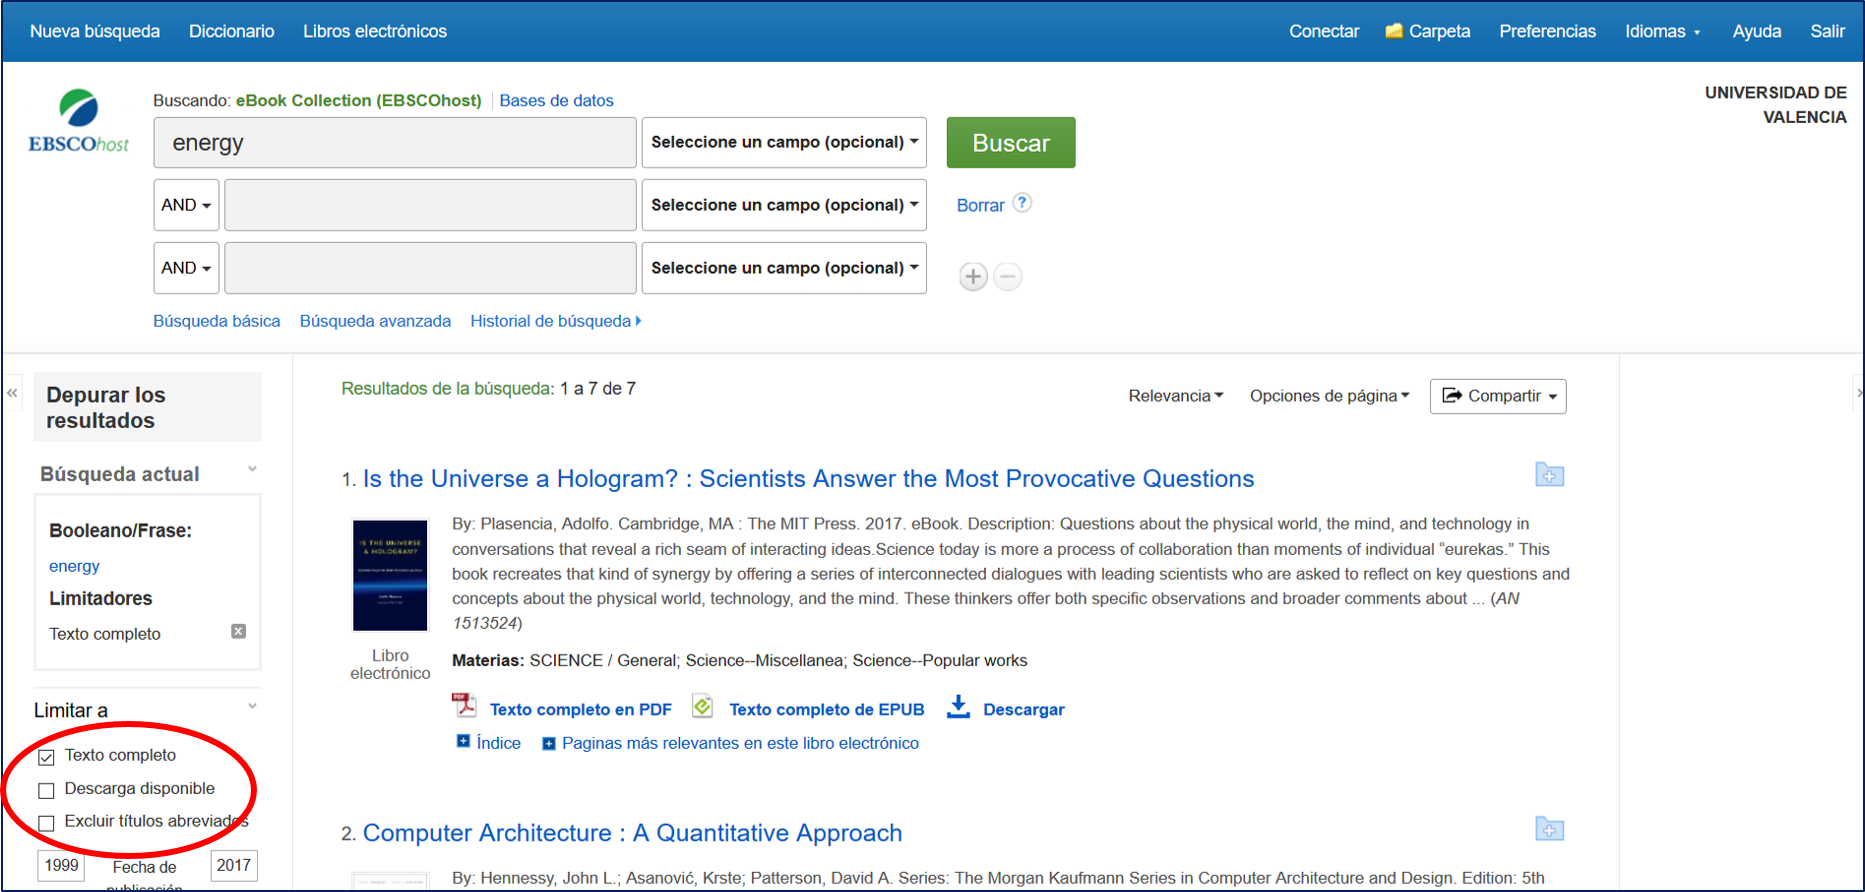This screenshot has width=1865, height=892.
Task: Click the download arrow icon
Action: coord(958,707)
